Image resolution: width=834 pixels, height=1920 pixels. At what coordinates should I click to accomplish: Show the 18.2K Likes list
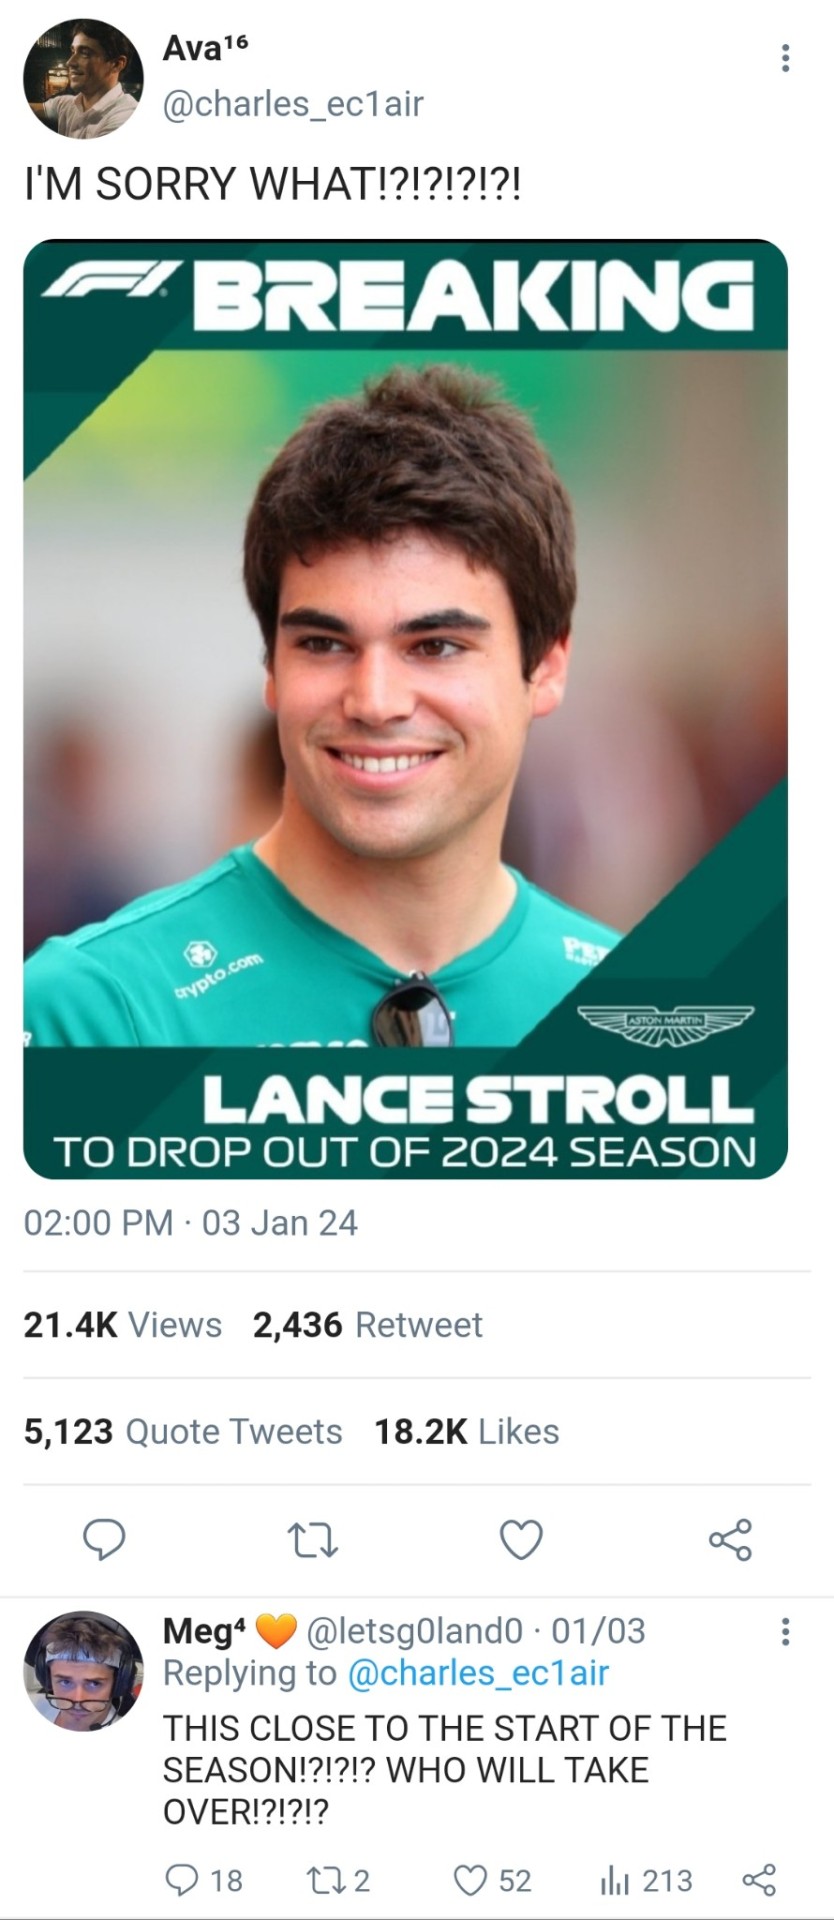pos(467,1432)
